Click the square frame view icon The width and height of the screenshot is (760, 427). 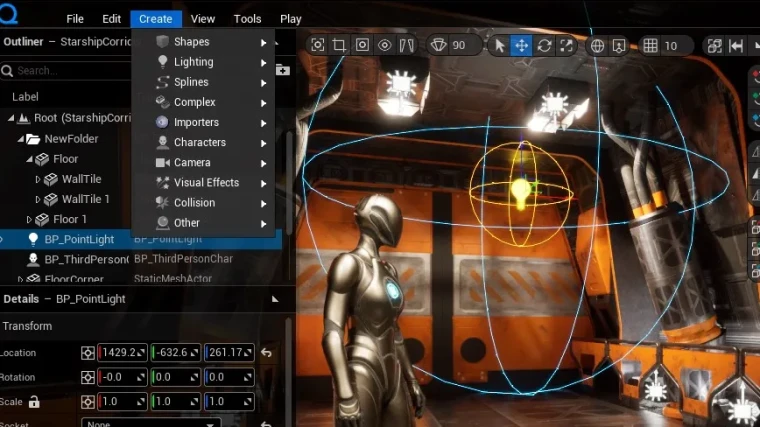[x=362, y=46]
